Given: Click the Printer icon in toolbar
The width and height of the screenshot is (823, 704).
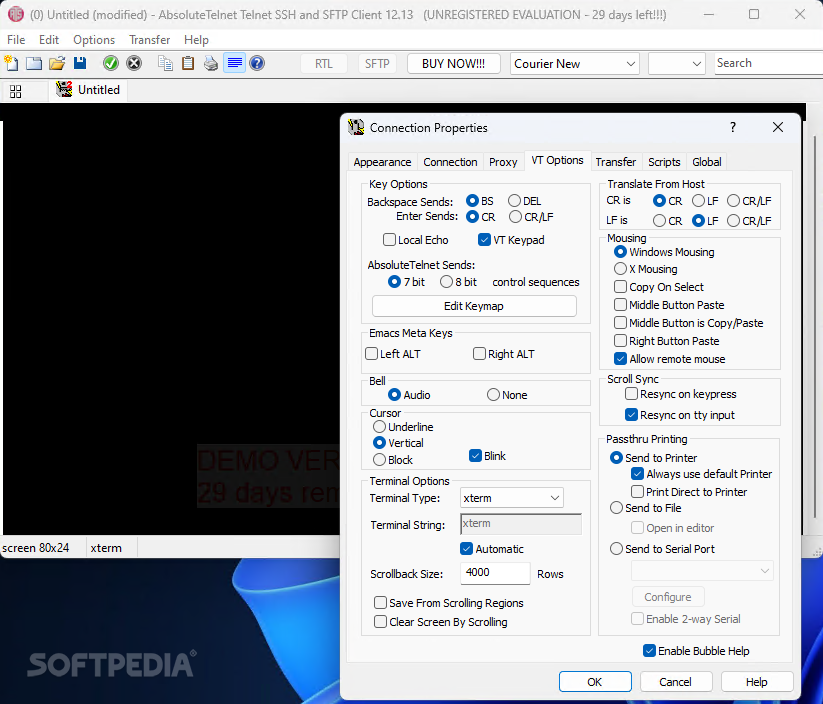Looking at the screenshot, I should tap(211, 64).
